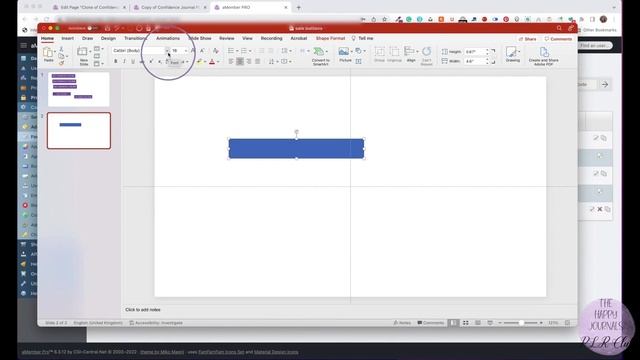640x360 pixels.
Task: Switch to Slide Sorter view icon
Action: [x=466, y=323]
